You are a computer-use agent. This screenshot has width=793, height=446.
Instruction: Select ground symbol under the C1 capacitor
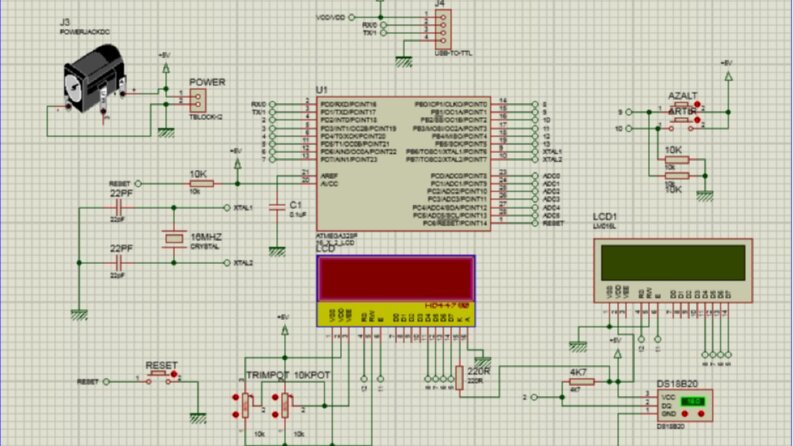pos(277,251)
